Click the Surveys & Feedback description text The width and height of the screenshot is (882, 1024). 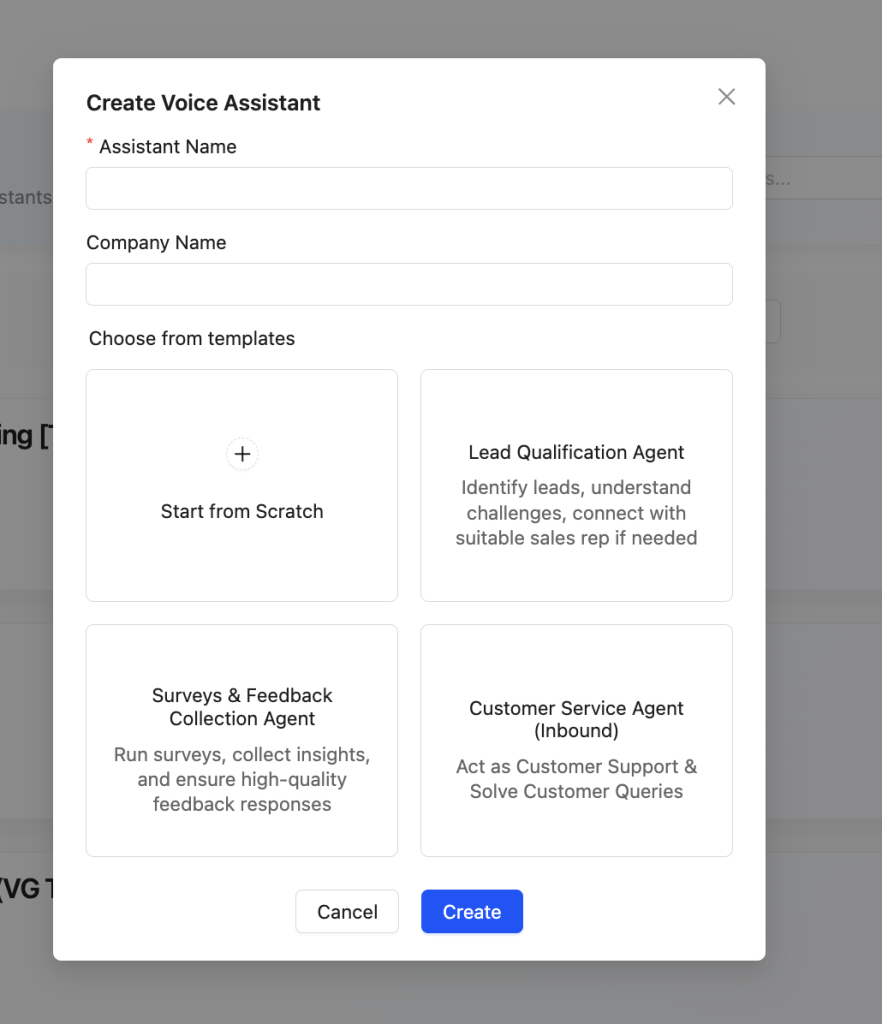click(242, 779)
